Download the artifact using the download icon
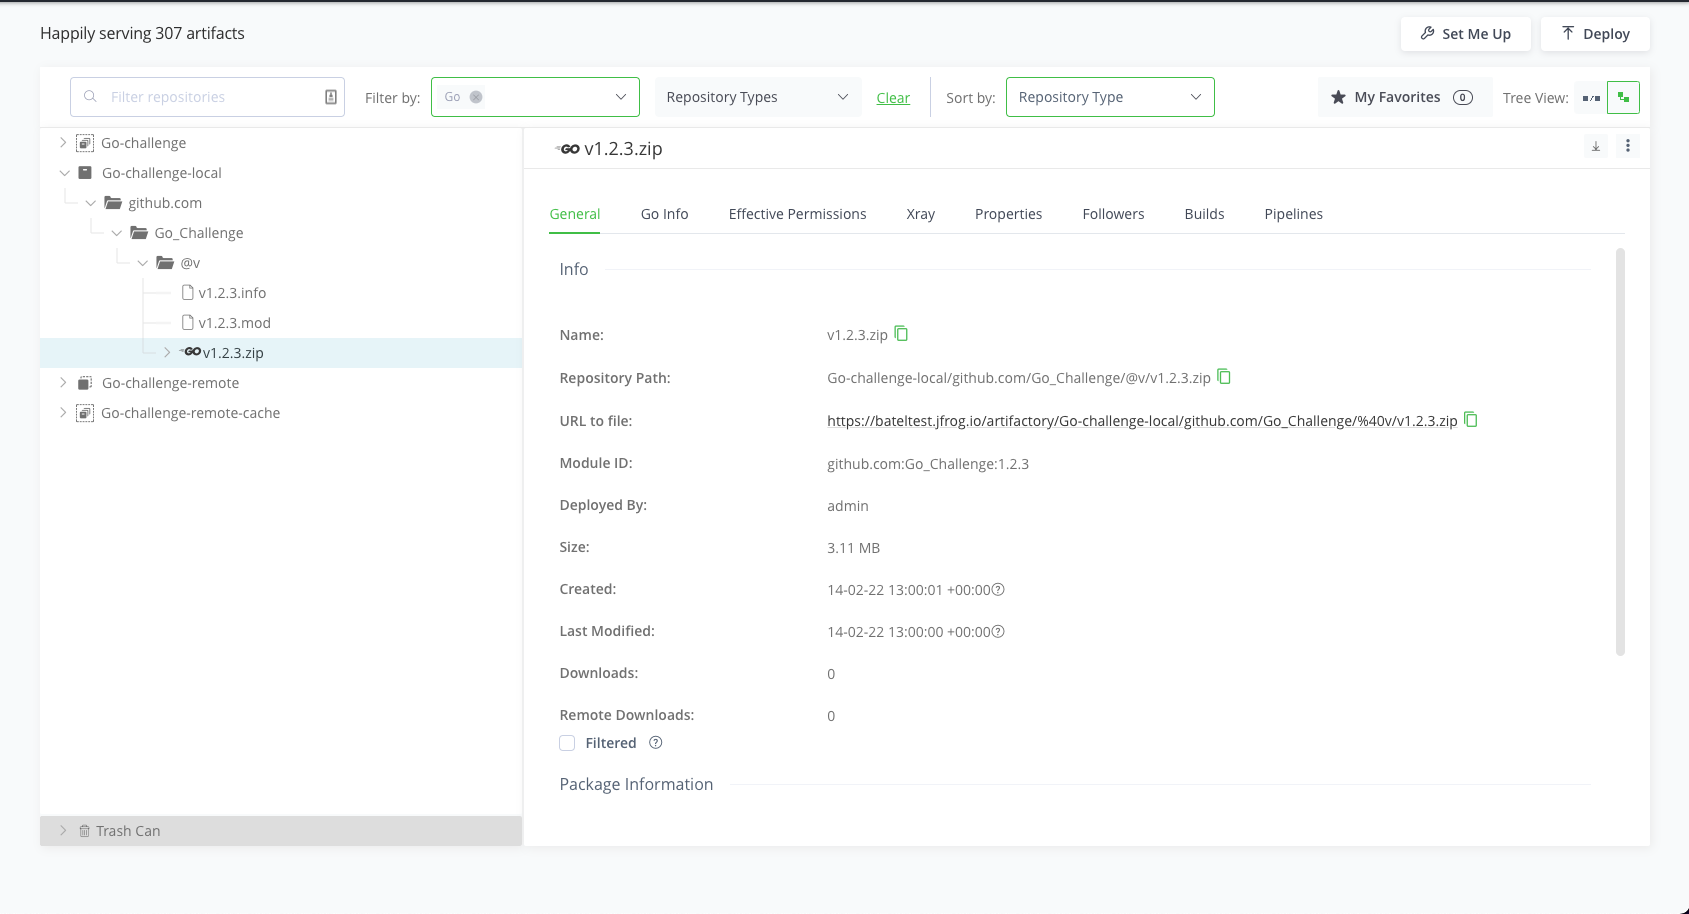This screenshot has height=914, width=1689. pyautogui.click(x=1596, y=147)
